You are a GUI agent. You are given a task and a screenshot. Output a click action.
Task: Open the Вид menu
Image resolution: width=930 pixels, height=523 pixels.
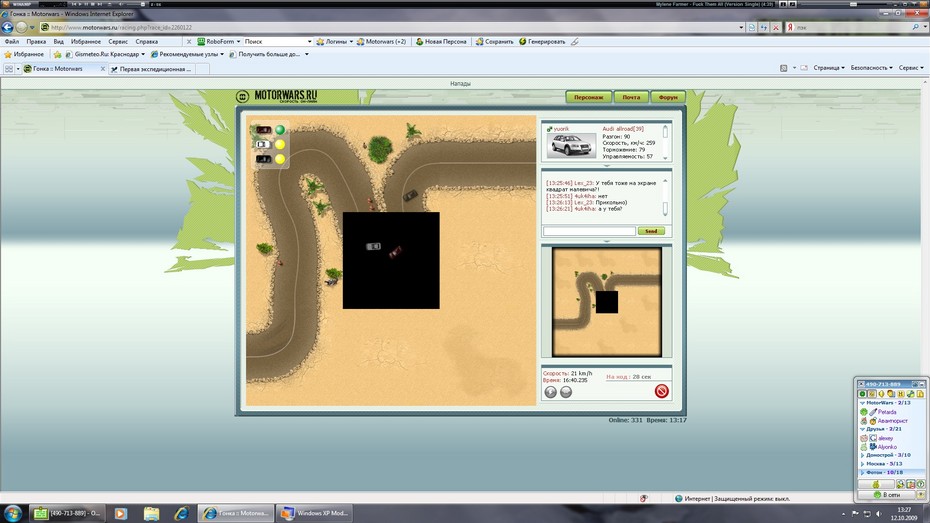tap(58, 42)
